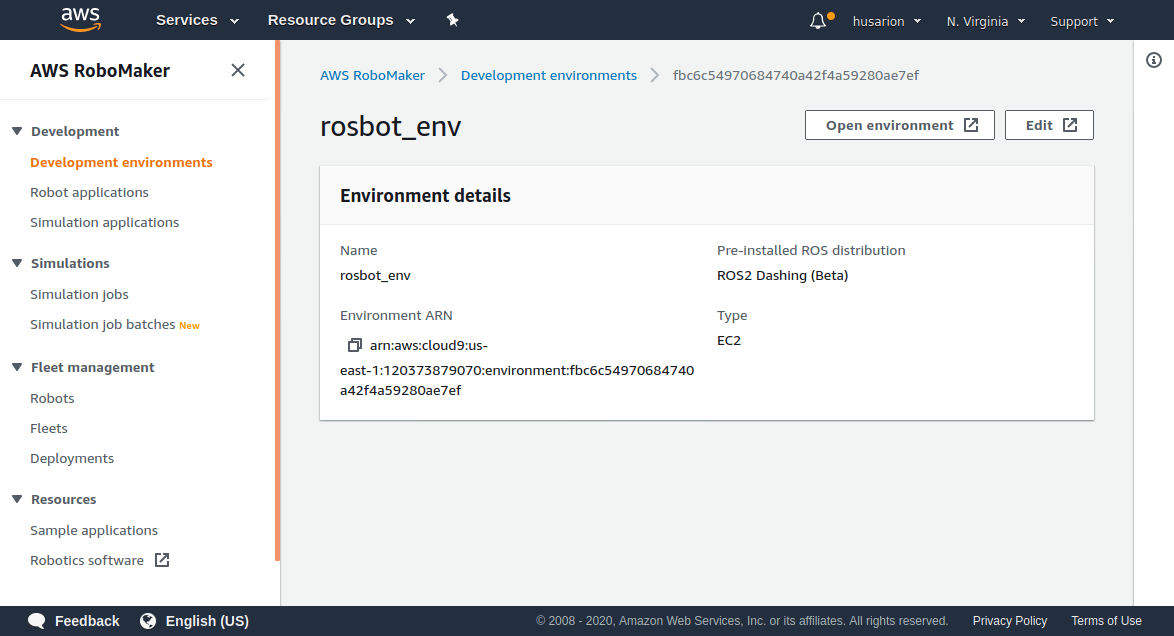This screenshot has width=1174, height=636.
Task: Open the Services dropdown menu
Action: pos(197,20)
